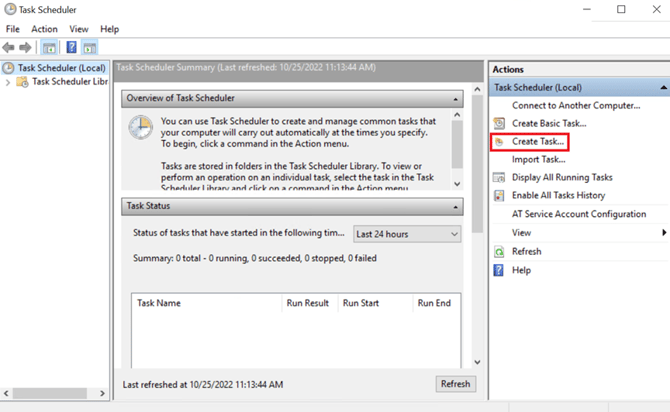Click the blue Help toolbar icon
Viewport: 670px width, 412px height.
coord(71,47)
